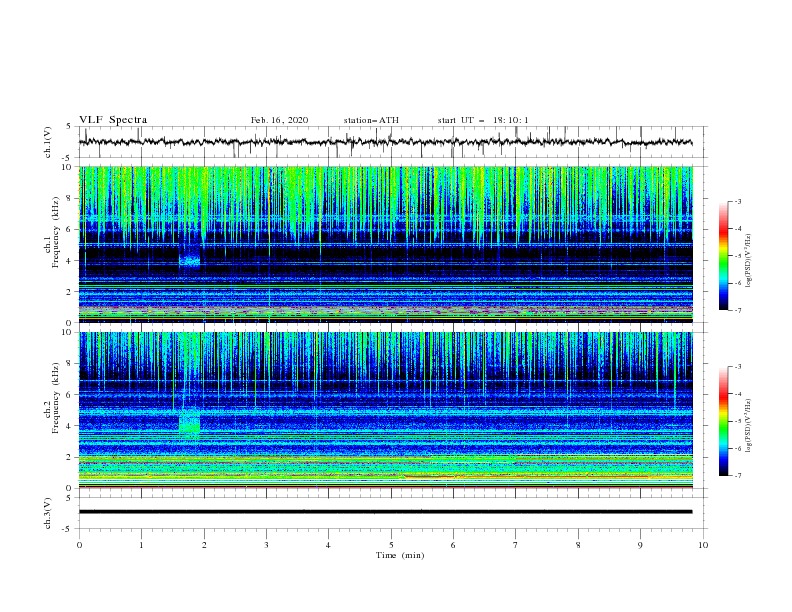Click the ch.2 frequency tick label "2"

[x=70, y=457]
